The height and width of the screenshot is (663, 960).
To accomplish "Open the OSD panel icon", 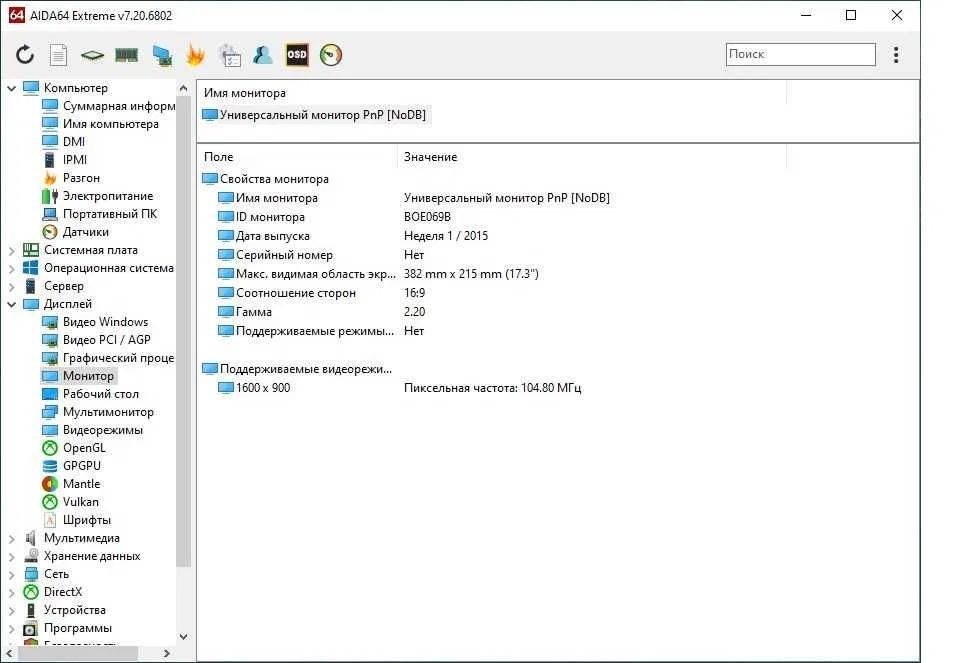I will click(x=298, y=54).
